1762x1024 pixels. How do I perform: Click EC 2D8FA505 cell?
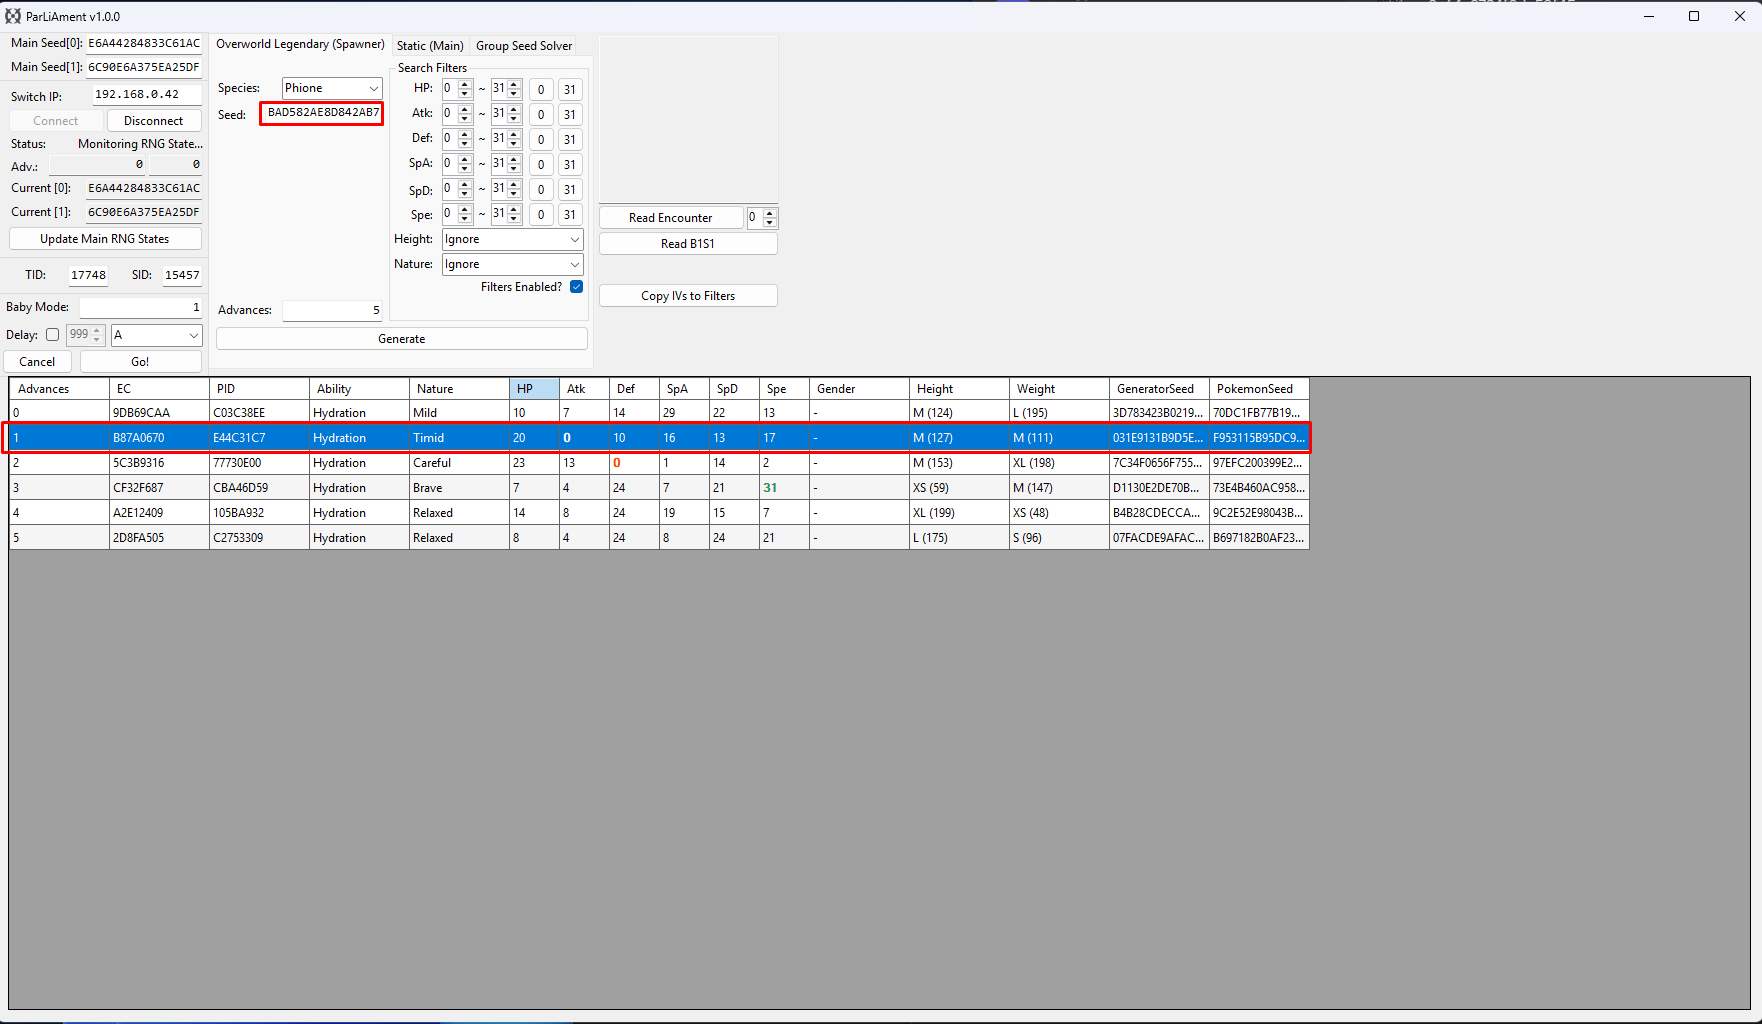point(159,538)
